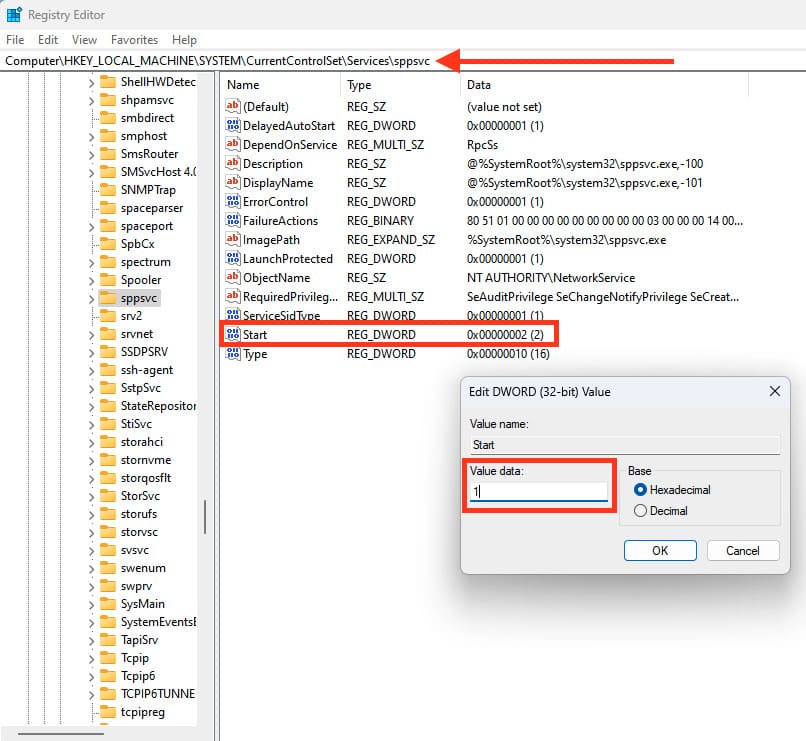Click the Start DWORD value icon

(233, 334)
